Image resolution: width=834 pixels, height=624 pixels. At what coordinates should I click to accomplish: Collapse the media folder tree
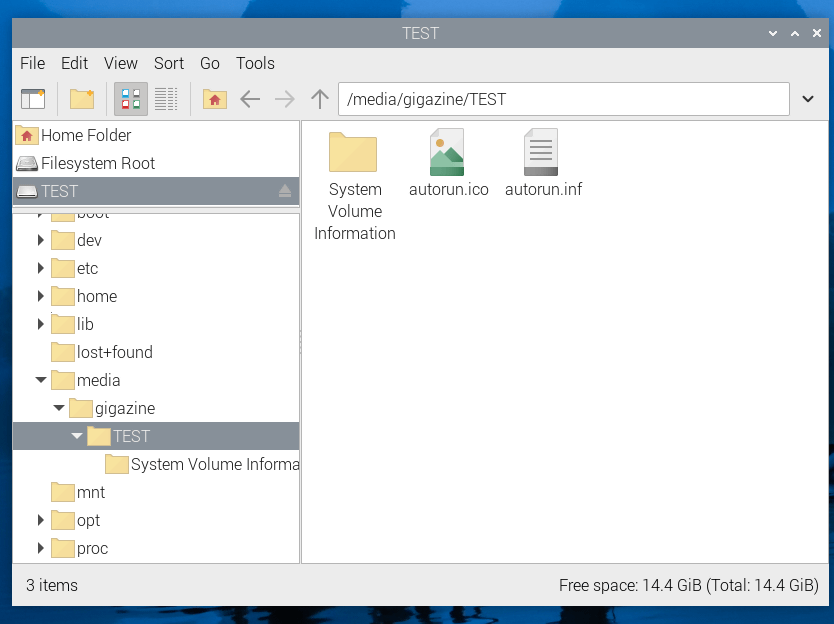pyautogui.click(x=41, y=380)
